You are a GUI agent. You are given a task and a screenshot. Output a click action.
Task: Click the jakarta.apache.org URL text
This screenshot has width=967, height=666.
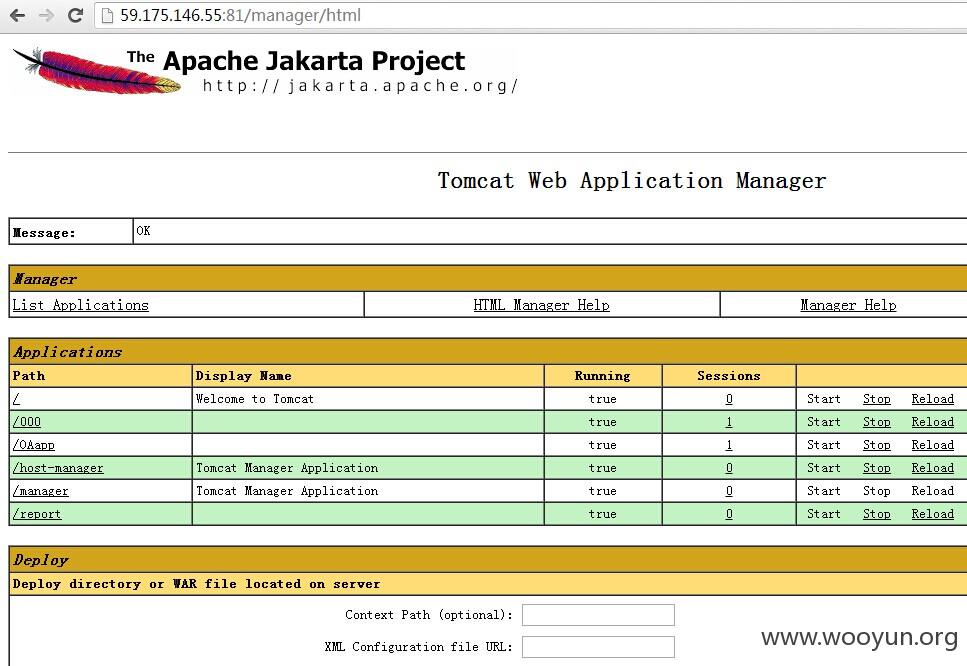(360, 85)
